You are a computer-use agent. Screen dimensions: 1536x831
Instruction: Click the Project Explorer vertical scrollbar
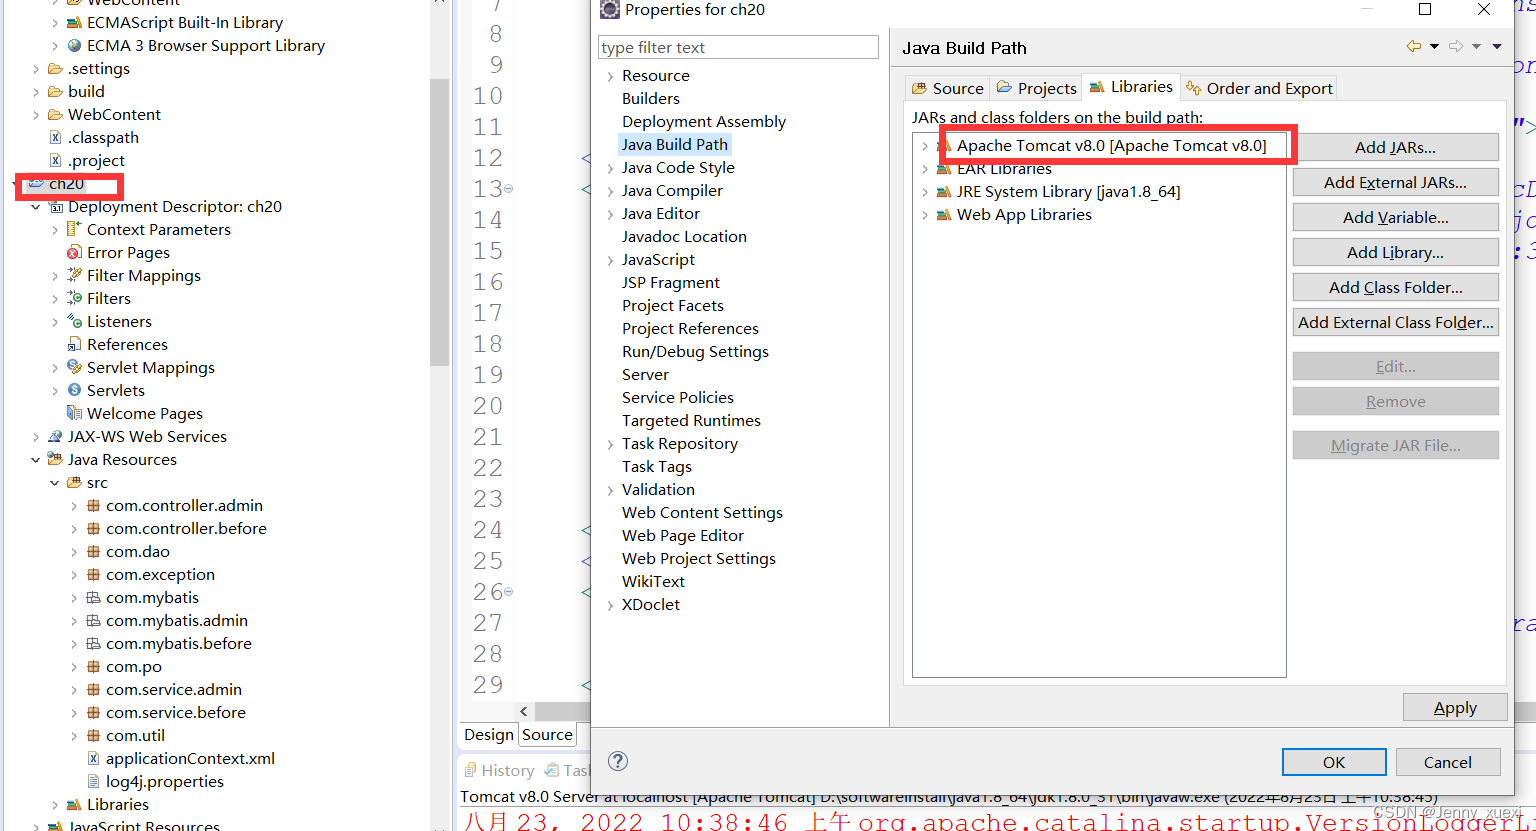coord(439,220)
